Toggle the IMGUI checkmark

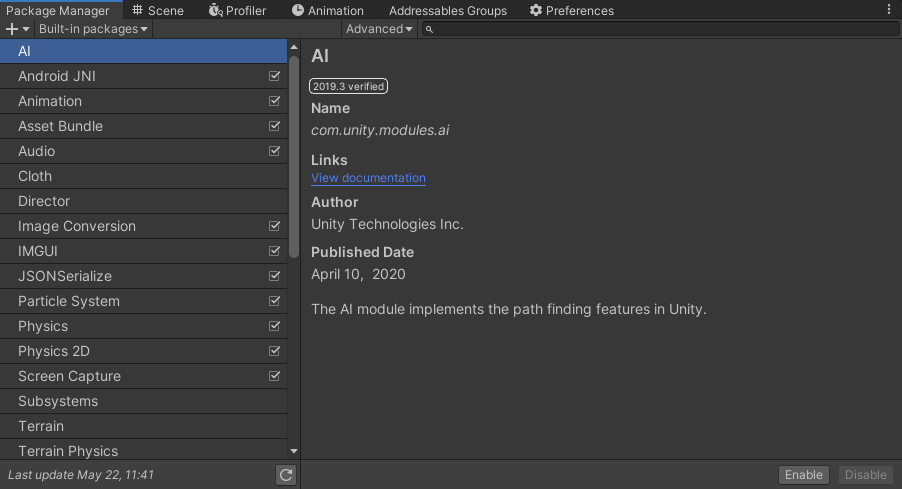[x=274, y=251]
